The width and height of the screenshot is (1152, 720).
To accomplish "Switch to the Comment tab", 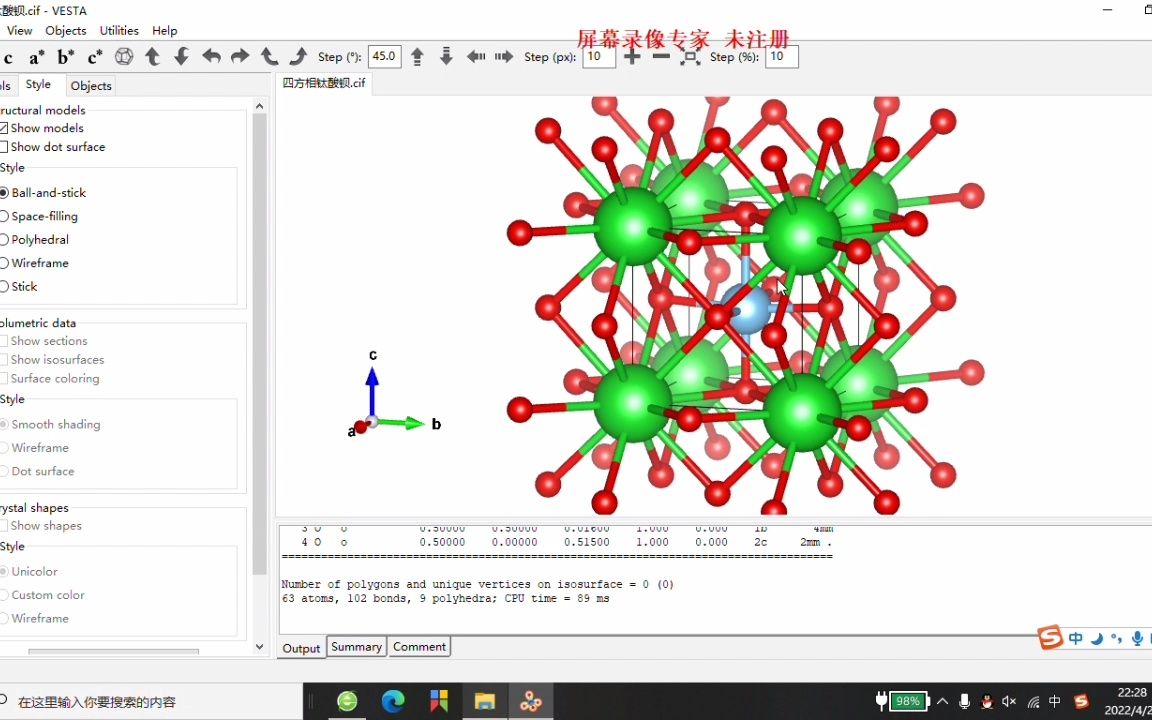I will 420,647.
